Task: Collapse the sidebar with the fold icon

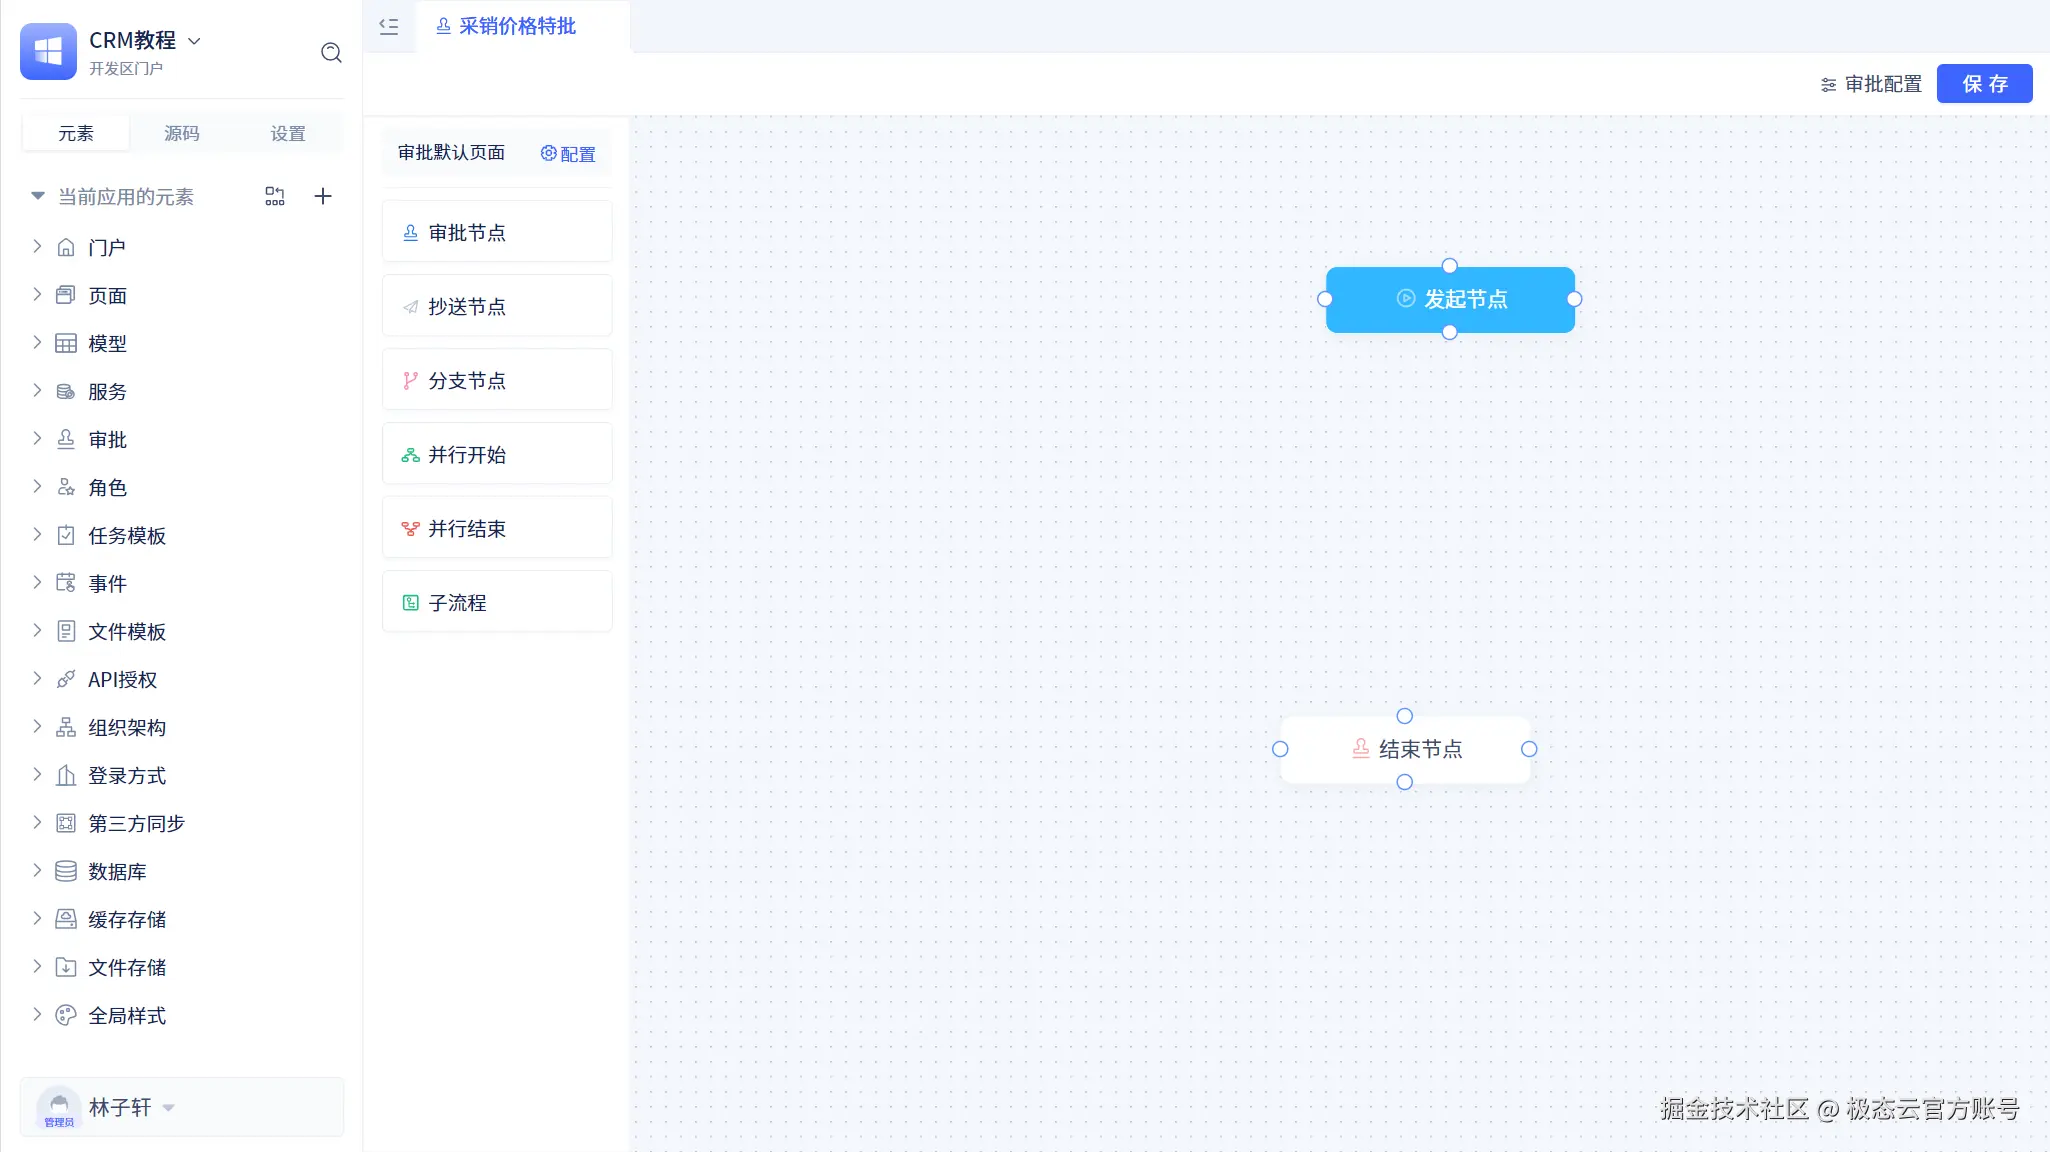Action: [x=389, y=27]
